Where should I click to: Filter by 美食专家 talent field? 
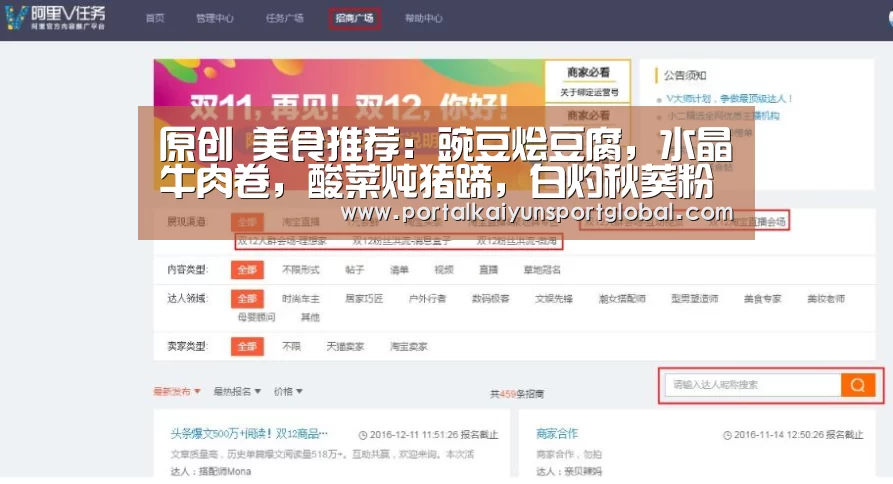click(763, 299)
